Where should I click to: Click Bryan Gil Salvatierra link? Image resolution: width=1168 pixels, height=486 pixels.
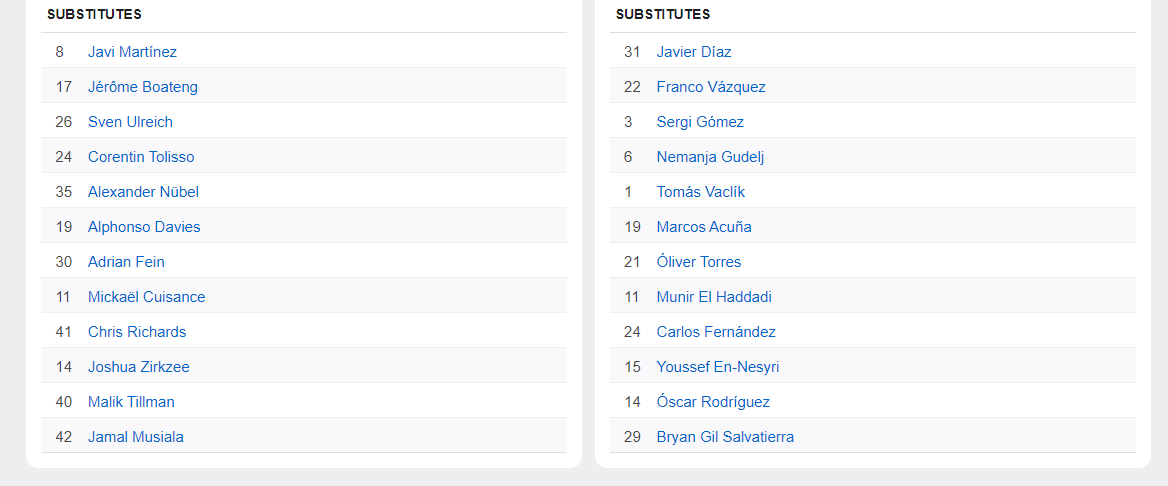(726, 438)
